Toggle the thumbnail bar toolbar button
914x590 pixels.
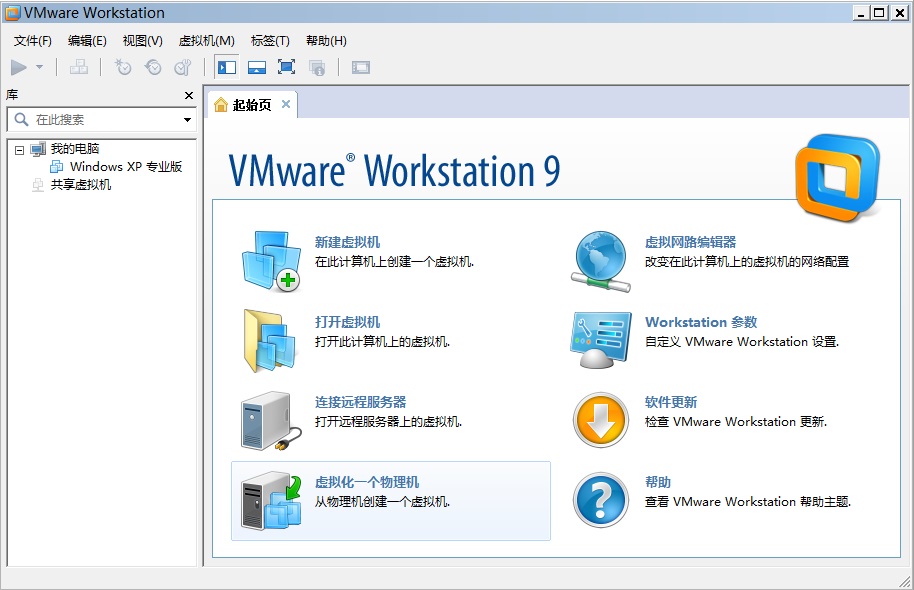click(x=257, y=68)
